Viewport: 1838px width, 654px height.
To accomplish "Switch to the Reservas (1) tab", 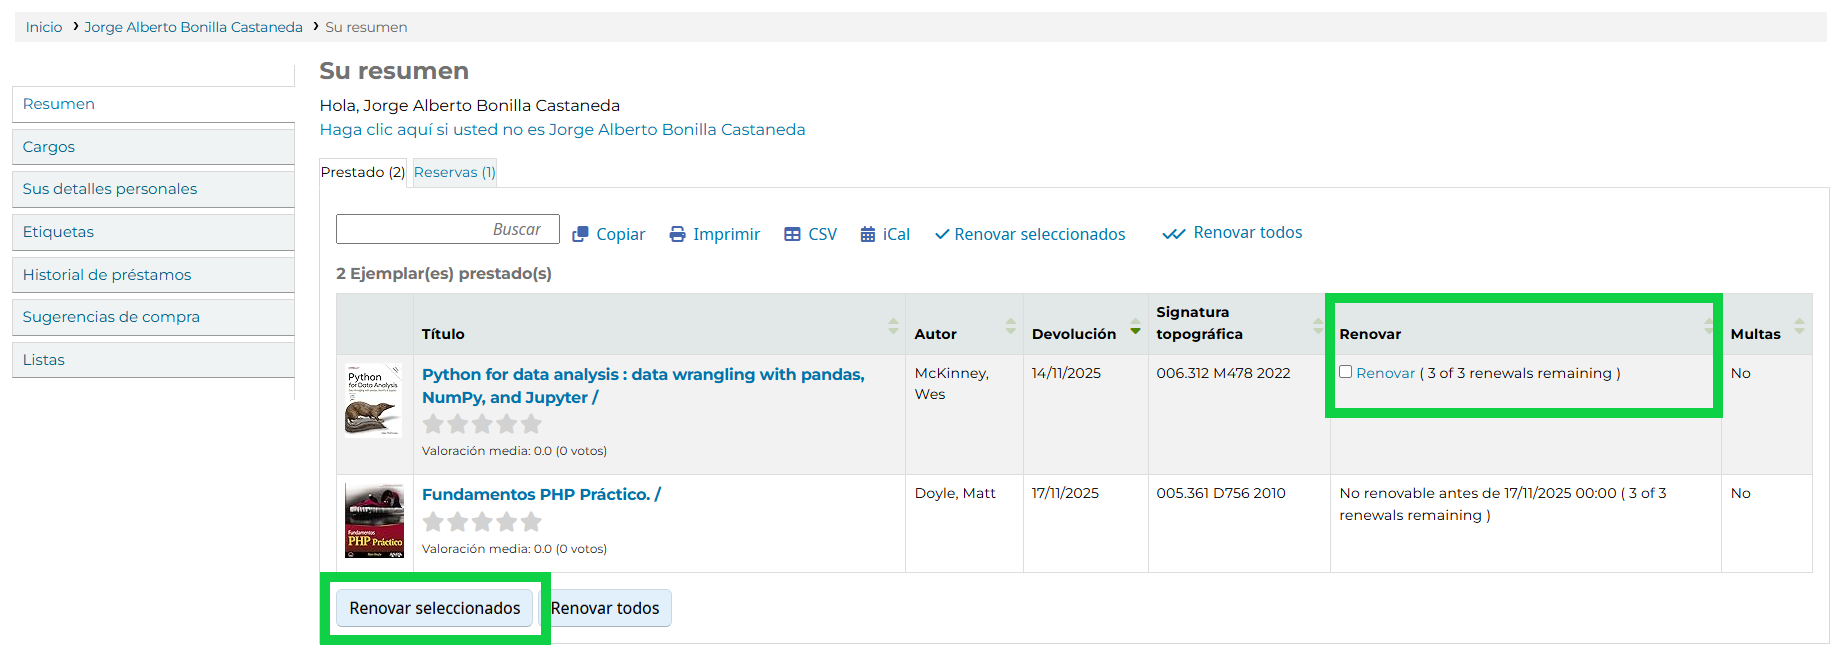I will pos(454,172).
